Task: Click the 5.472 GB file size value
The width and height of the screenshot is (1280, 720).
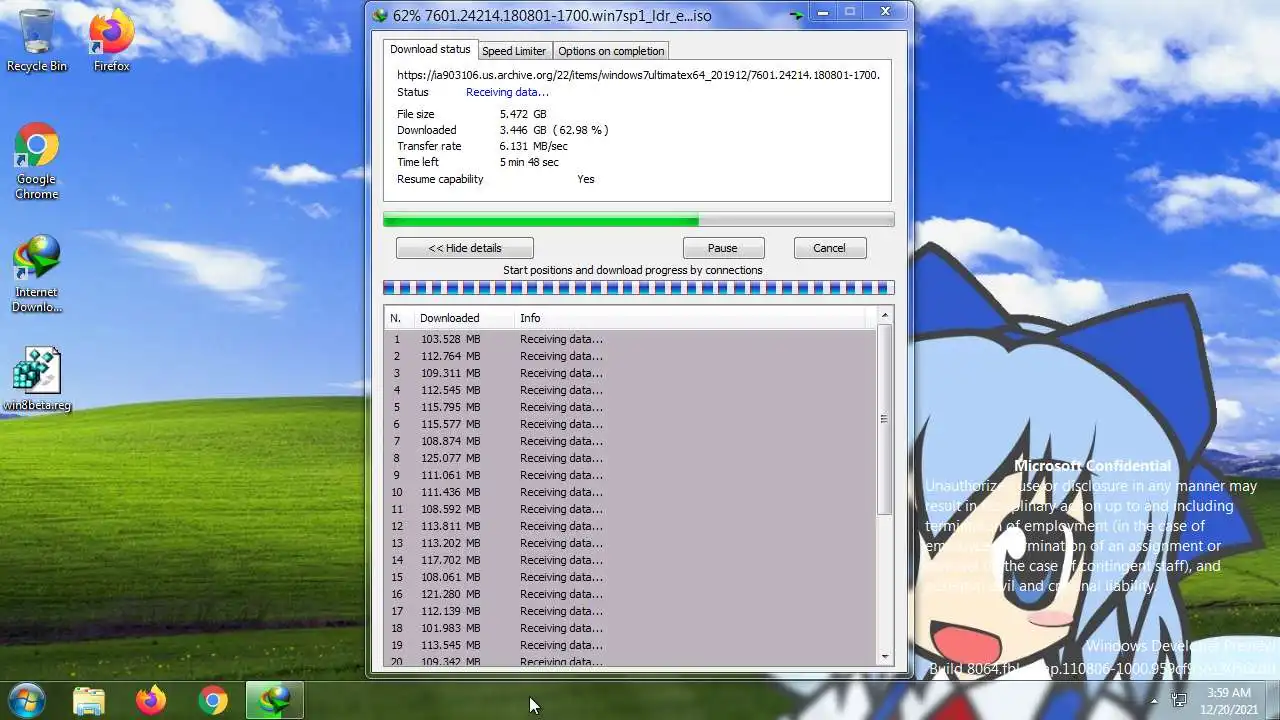Action: click(x=523, y=114)
